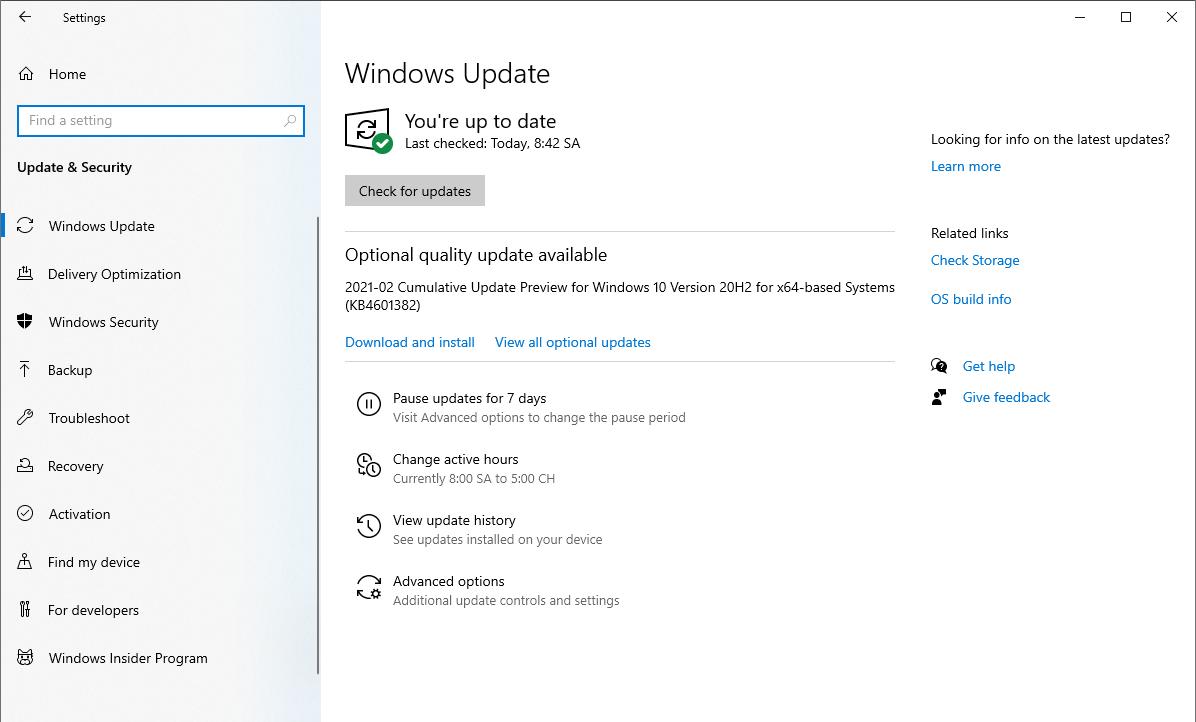Click the clock icon for Change active hours
Viewport: 1196px width, 722px height.
[x=368, y=465]
